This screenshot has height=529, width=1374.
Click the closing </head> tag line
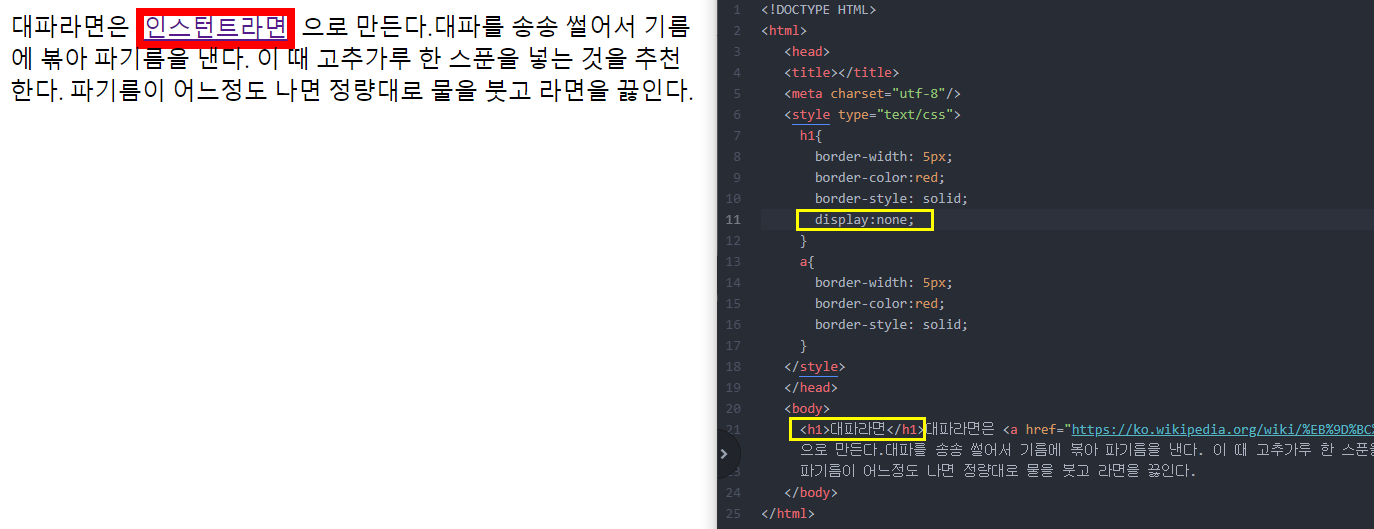pos(811,388)
